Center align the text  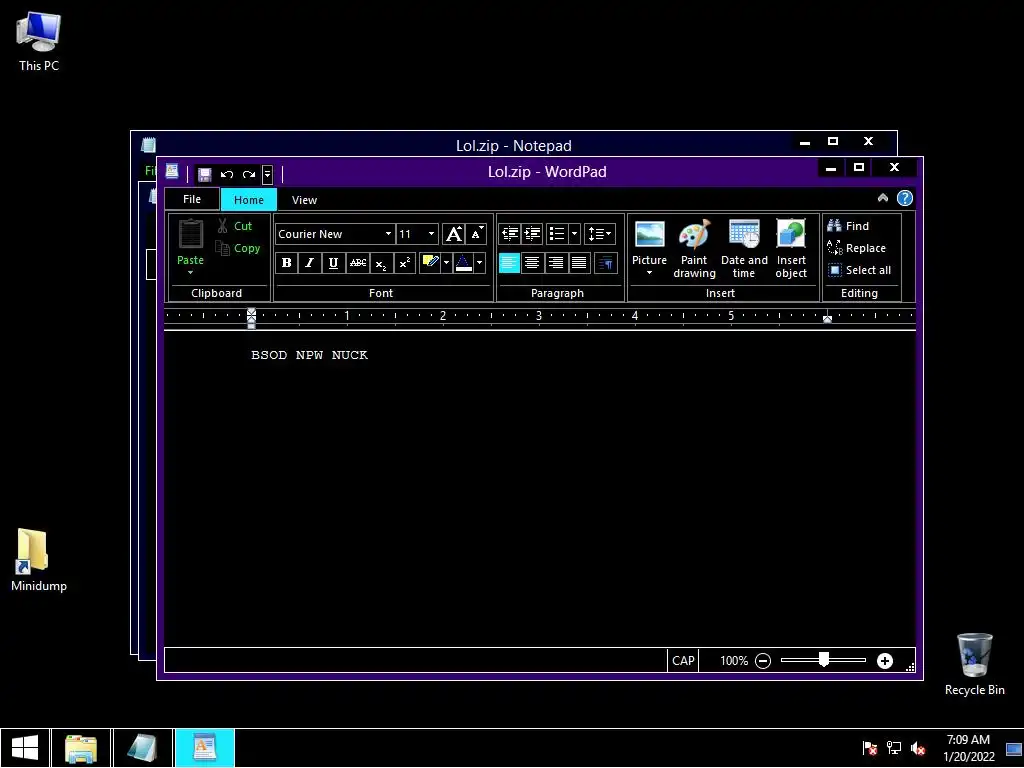click(x=532, y=263)
